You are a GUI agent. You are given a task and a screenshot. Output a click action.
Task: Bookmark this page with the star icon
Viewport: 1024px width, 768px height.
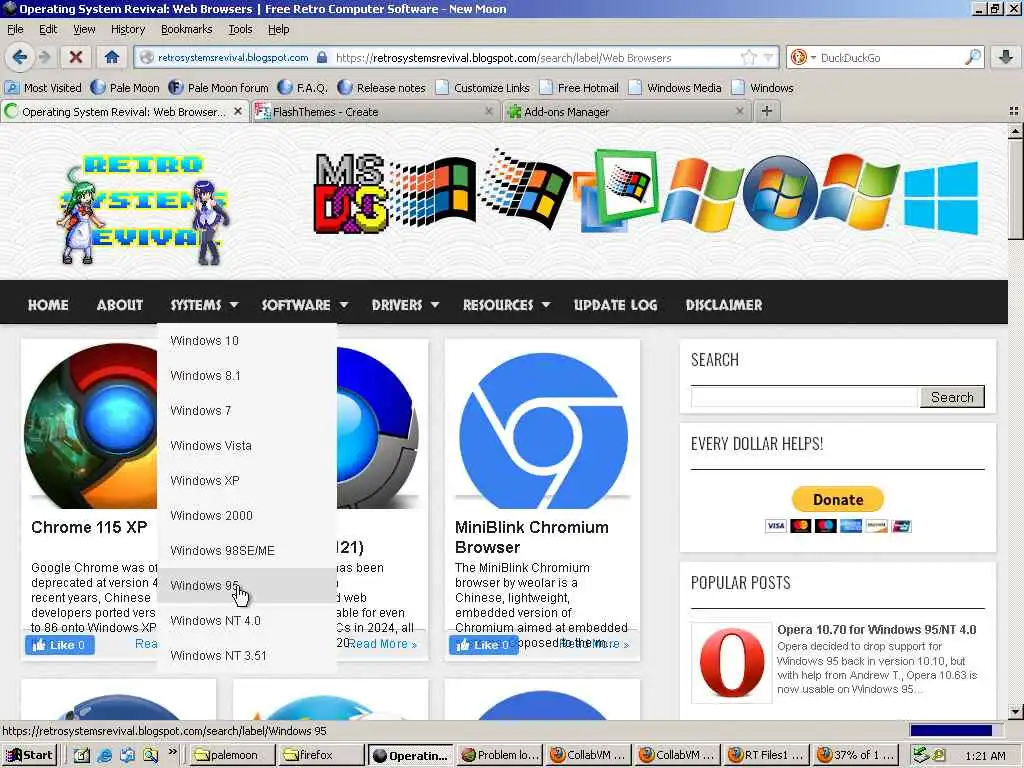coord(748,57)
